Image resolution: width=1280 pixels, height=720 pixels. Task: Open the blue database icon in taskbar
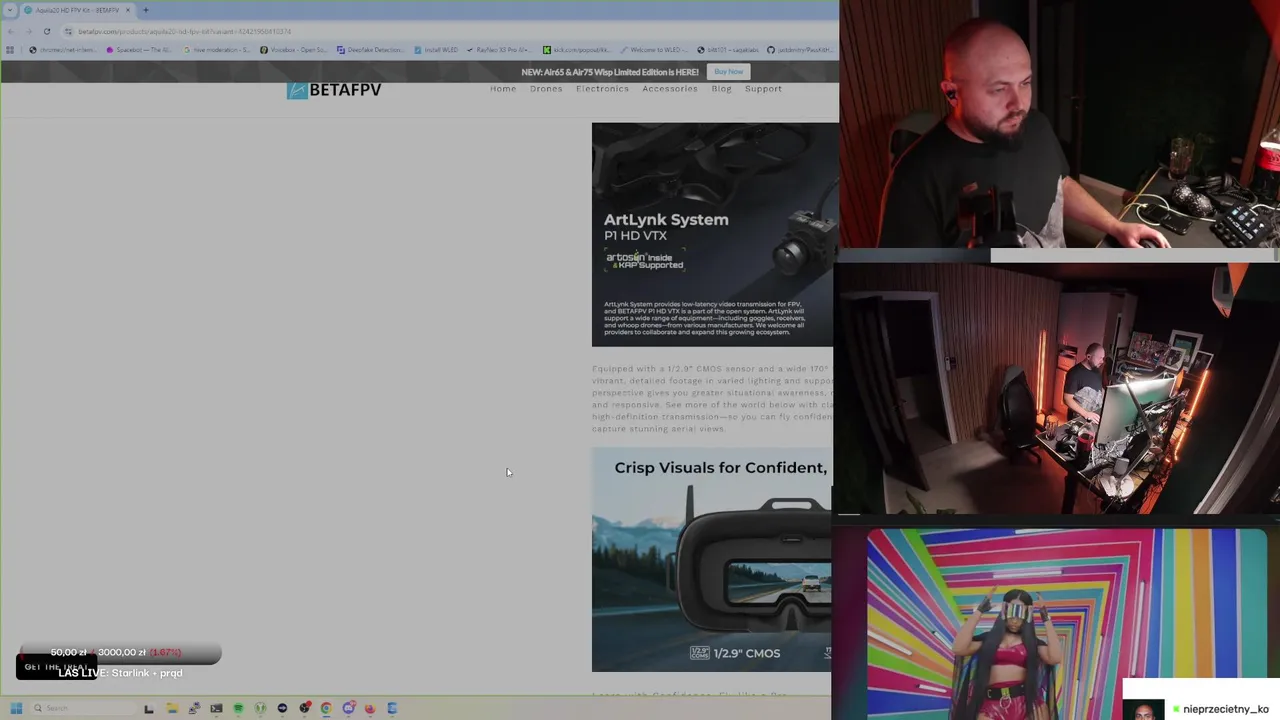(x=392, y=708)
